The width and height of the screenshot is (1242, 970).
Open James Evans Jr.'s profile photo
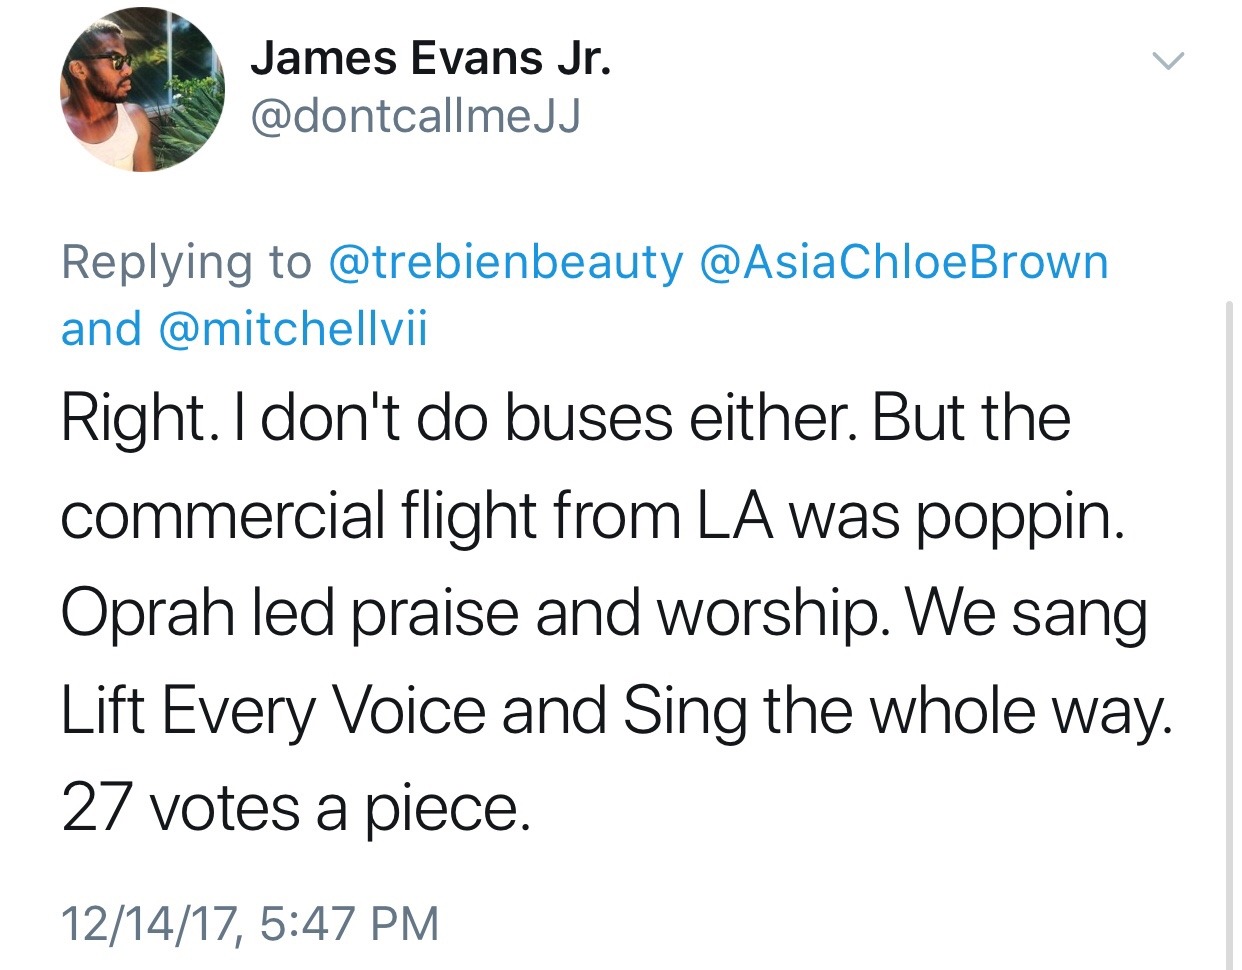(142, 89)
